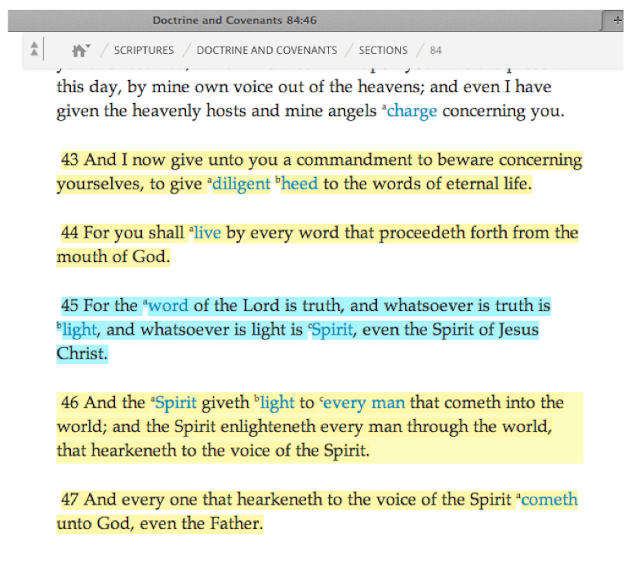Click breadcrumb item 84
Image resolution: width=640 pixels, height=574 pixels.
click(436, 50)
